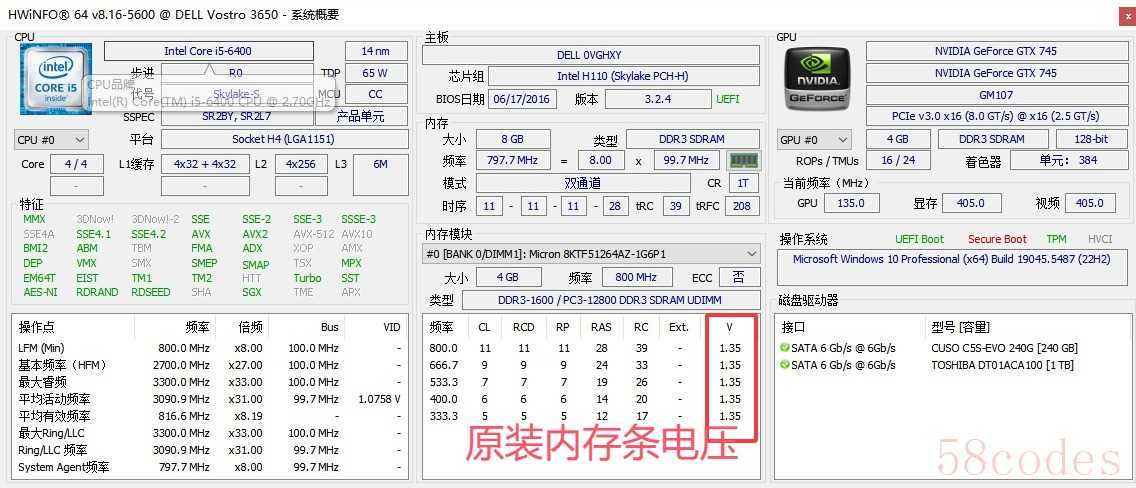Click the green status icon beside CUSO drive

pos(785,348)
